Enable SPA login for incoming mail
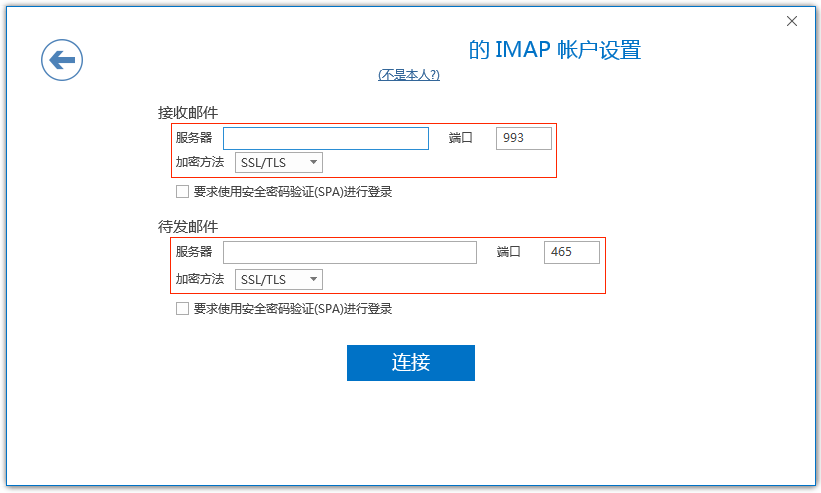 (x=182, y=192)
